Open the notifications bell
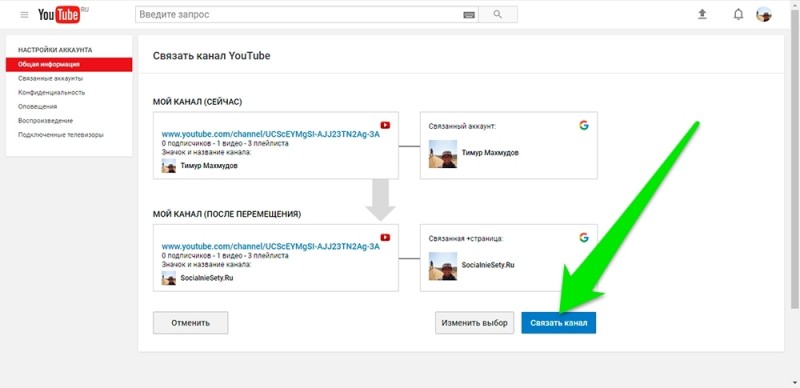The image size is (800, 388). tap(738, 14)
